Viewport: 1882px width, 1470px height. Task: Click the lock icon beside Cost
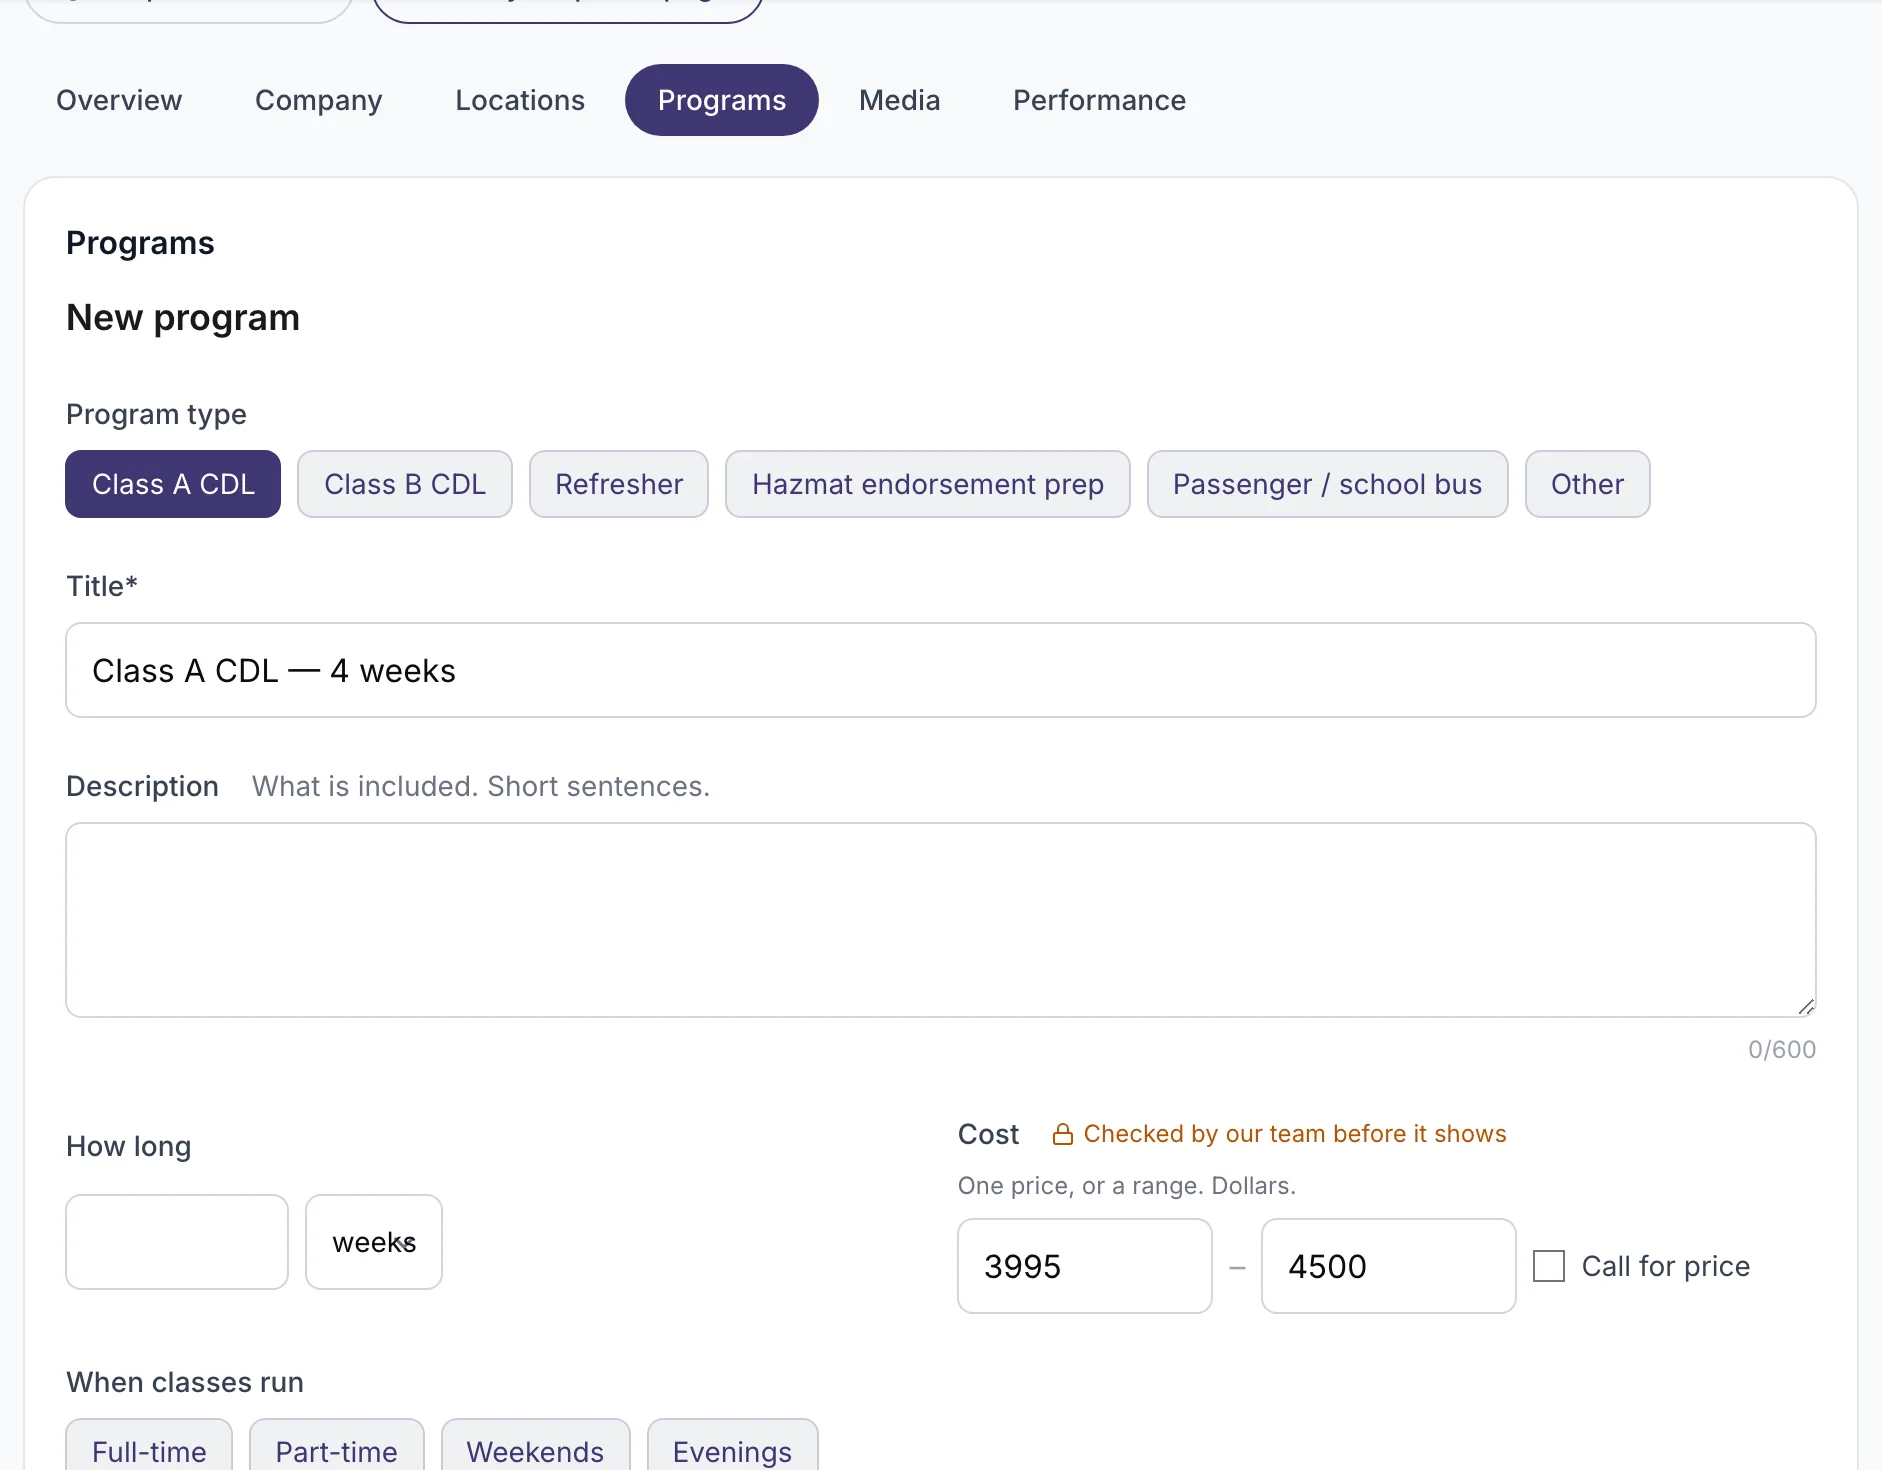point(1062,1134)
